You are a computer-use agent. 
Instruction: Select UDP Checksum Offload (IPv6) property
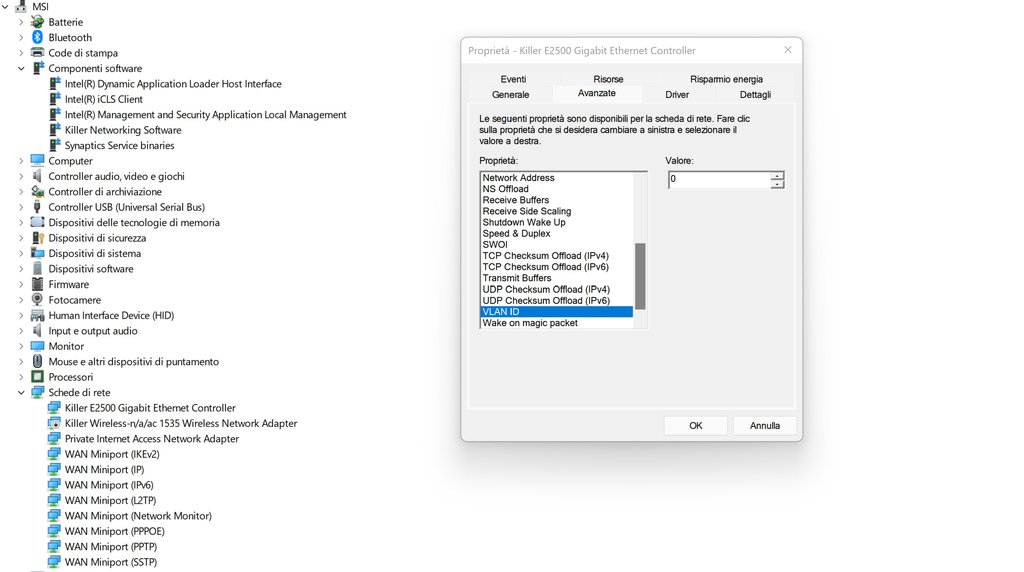pyautogui.click(x=556, y=300)
